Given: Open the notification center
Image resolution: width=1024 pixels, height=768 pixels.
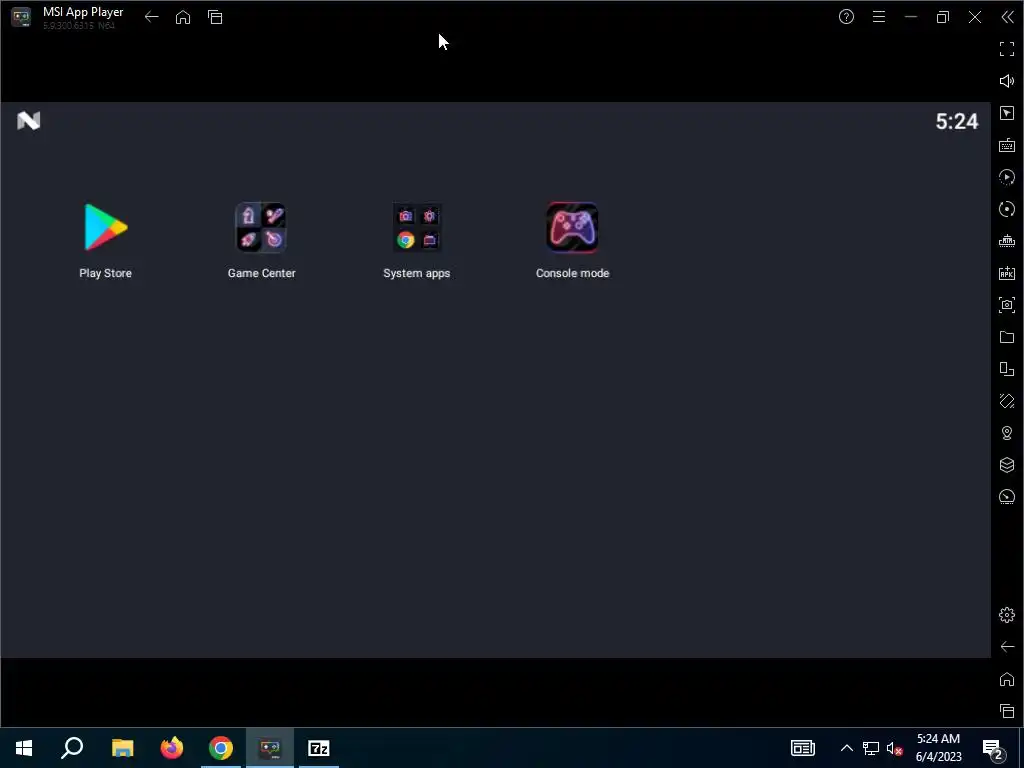Looking at the screenshot, I should point(993,748).
